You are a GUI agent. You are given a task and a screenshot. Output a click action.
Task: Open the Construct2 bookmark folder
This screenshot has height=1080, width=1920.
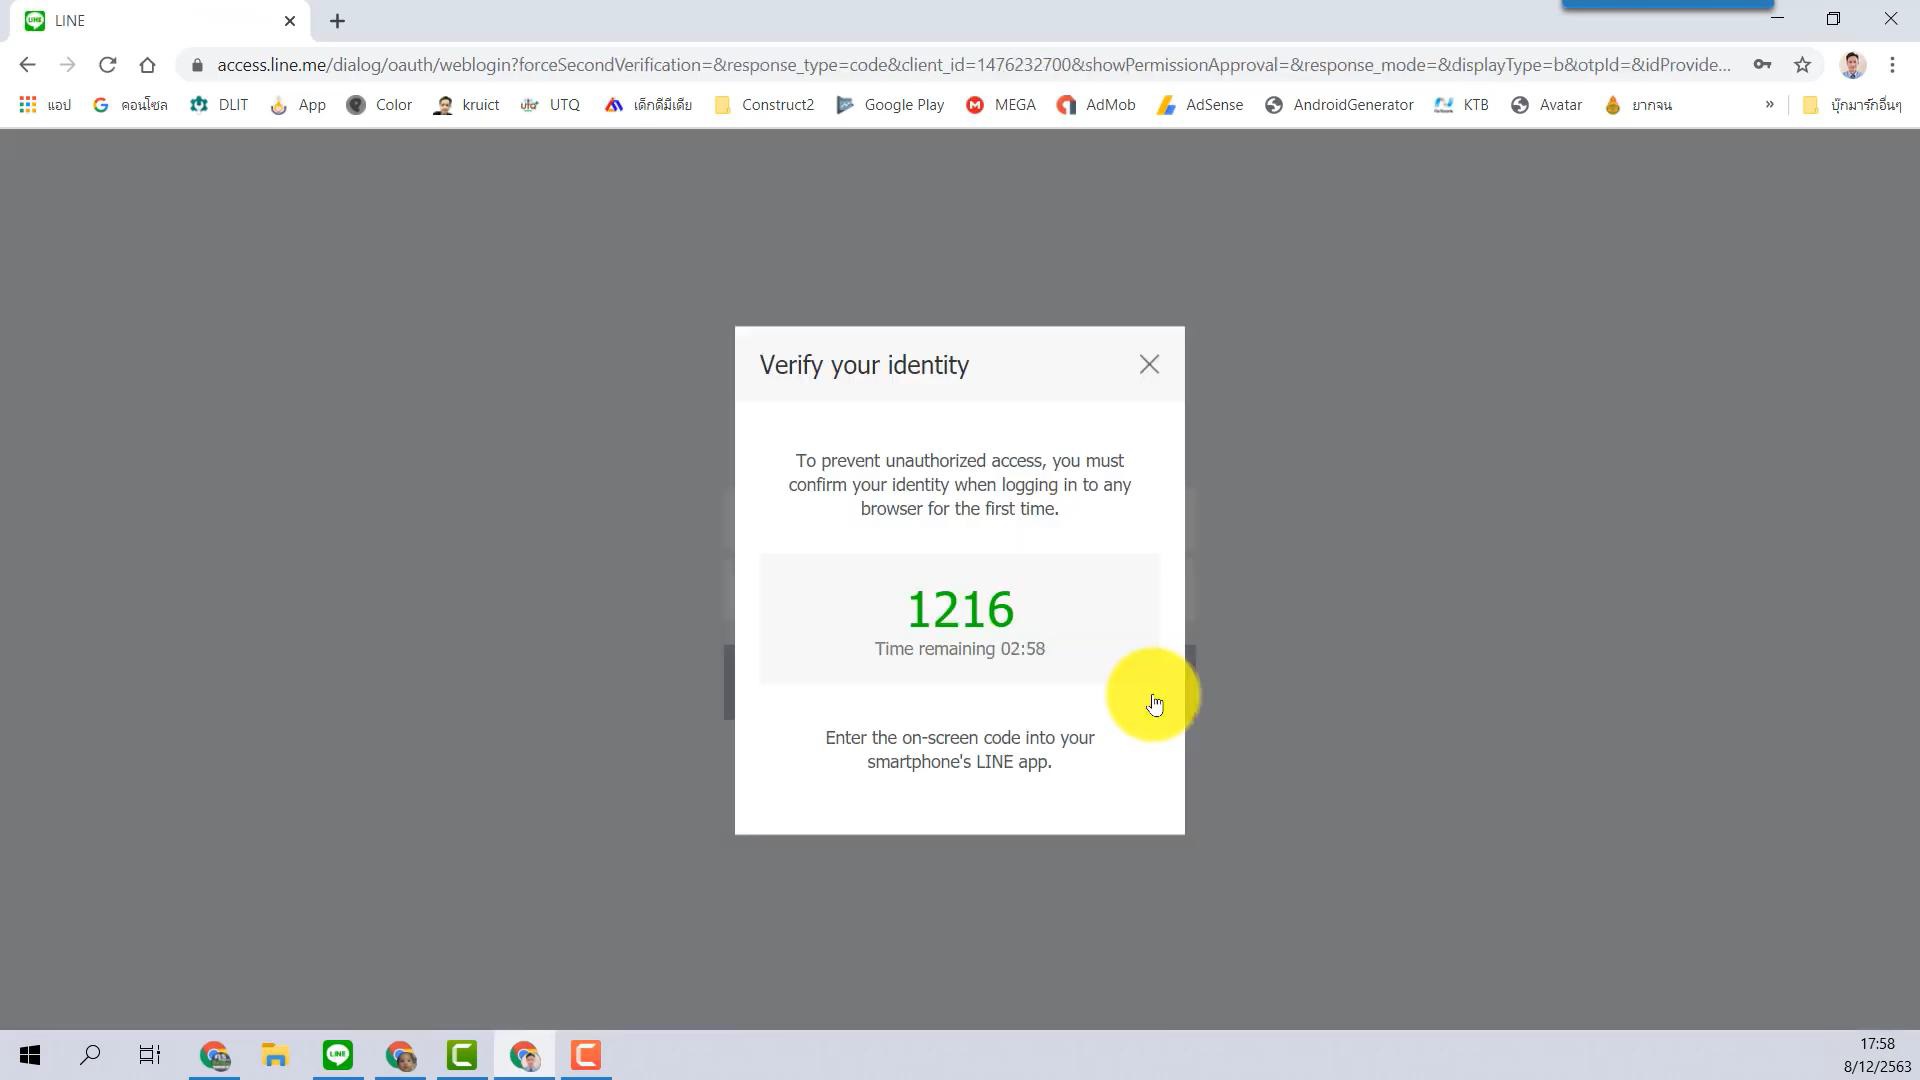[x=764, y=105]
